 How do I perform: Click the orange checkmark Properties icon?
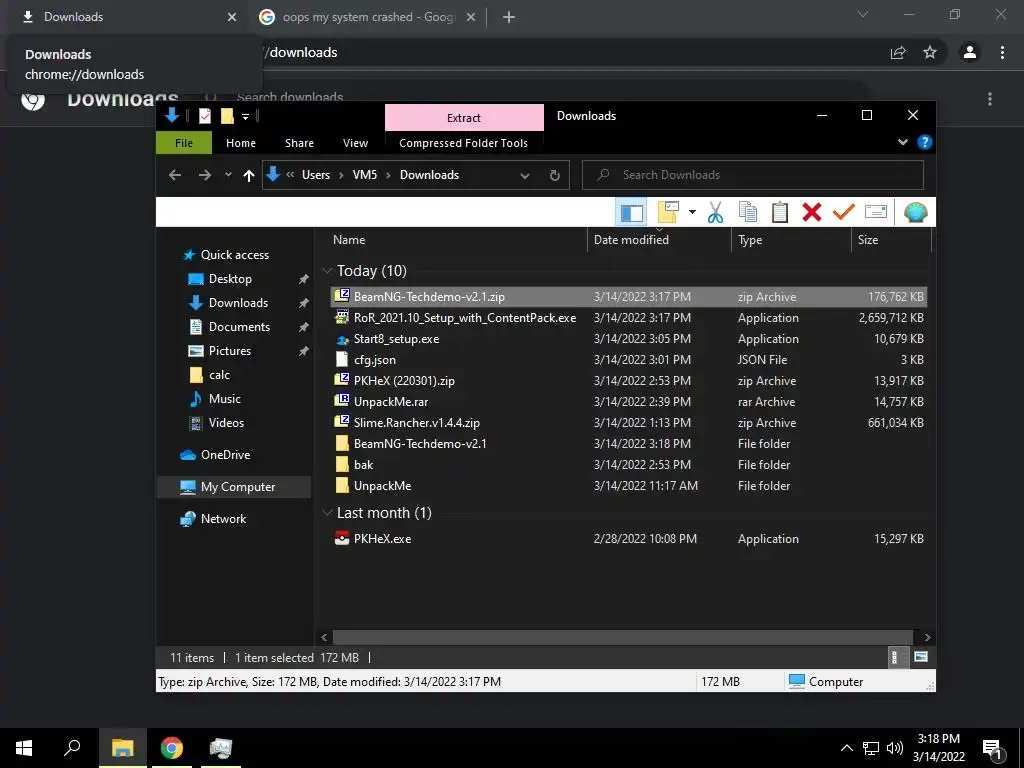[844, 212]
